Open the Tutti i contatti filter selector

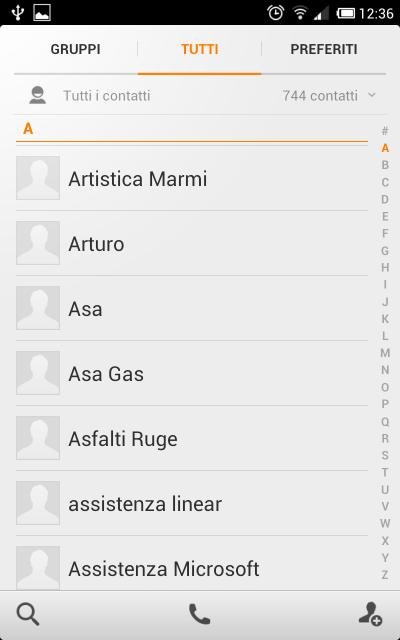pos(200,96)
